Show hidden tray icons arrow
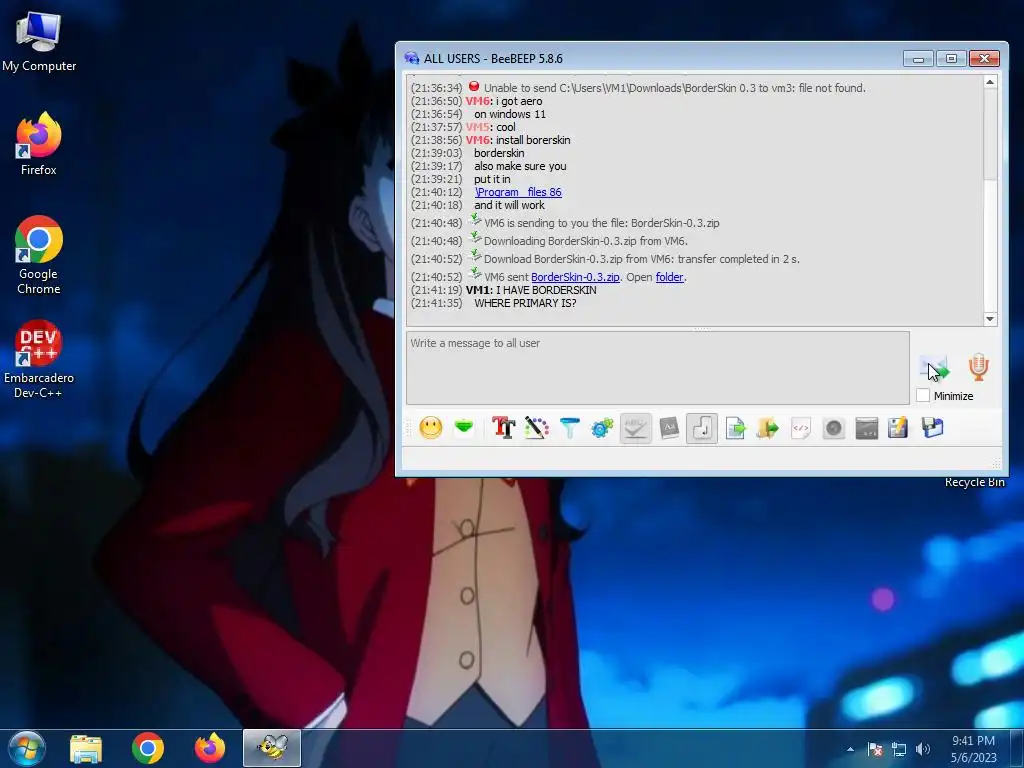1024x768 pixels. [850, 749]
